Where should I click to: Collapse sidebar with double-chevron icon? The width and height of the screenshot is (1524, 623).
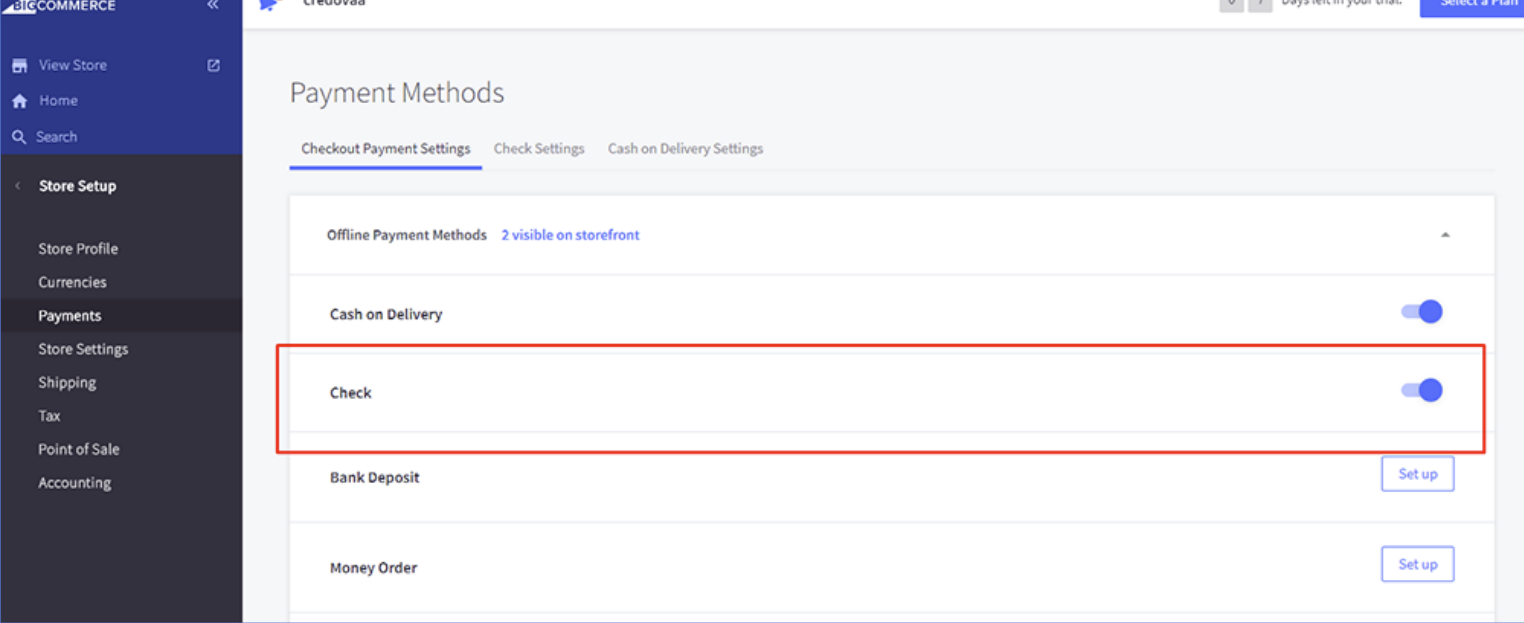212,6
